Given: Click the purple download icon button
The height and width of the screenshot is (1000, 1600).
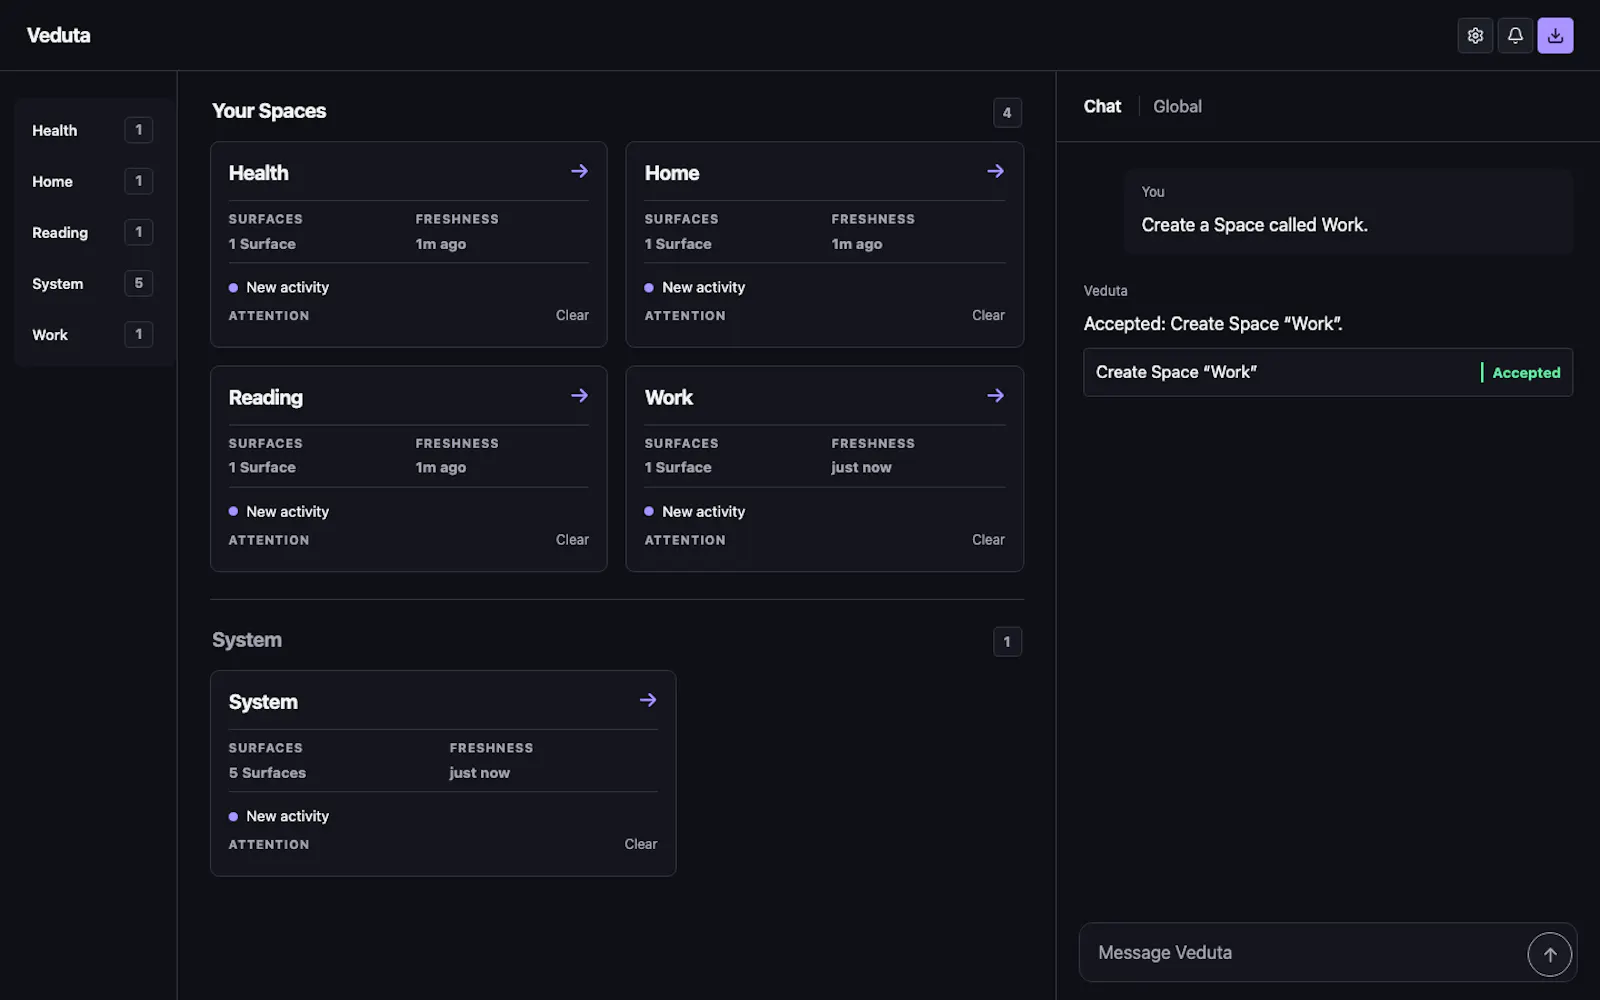Looking at the screenshot, I should click(1555, 36).
